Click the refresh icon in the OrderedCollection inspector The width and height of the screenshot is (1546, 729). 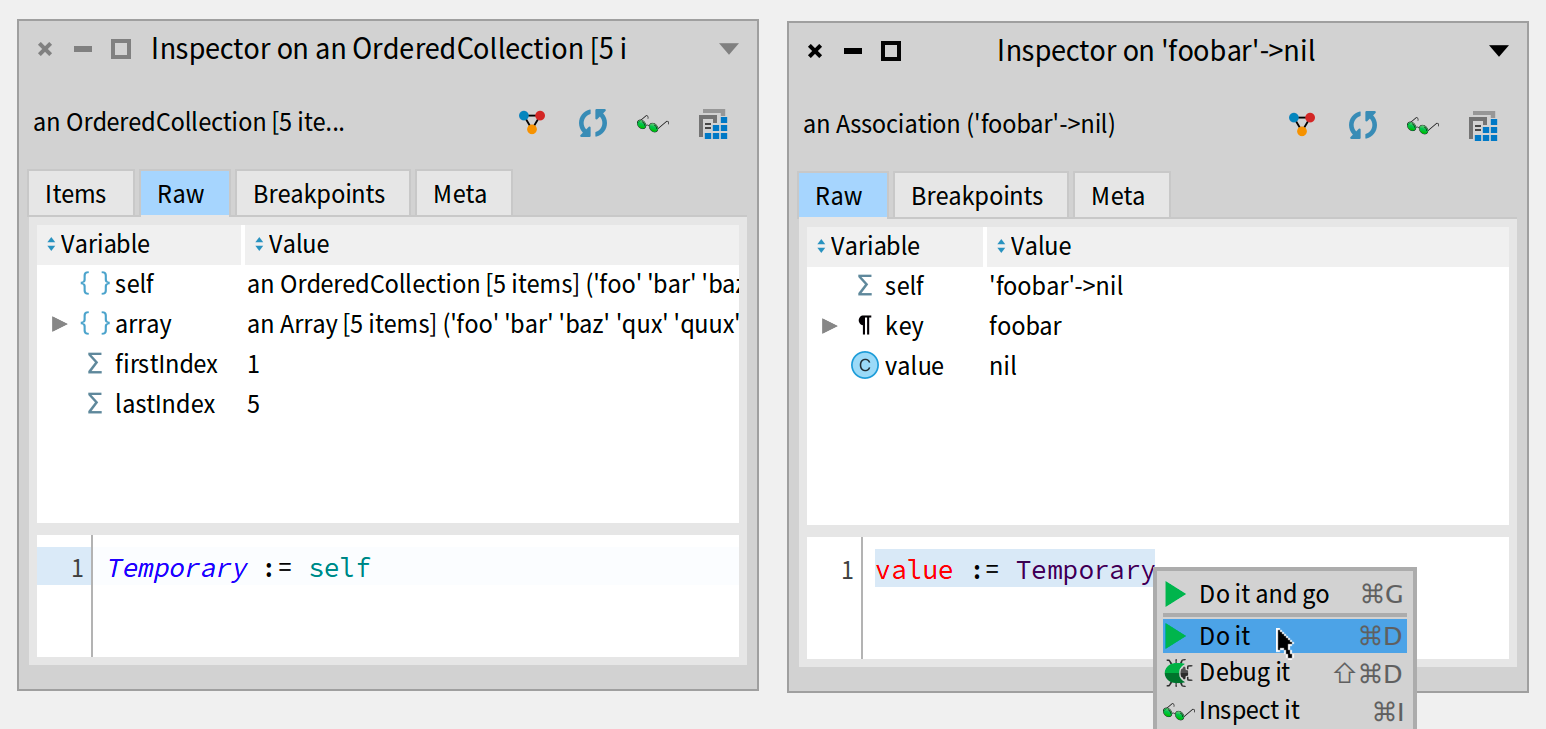(592, 124)
